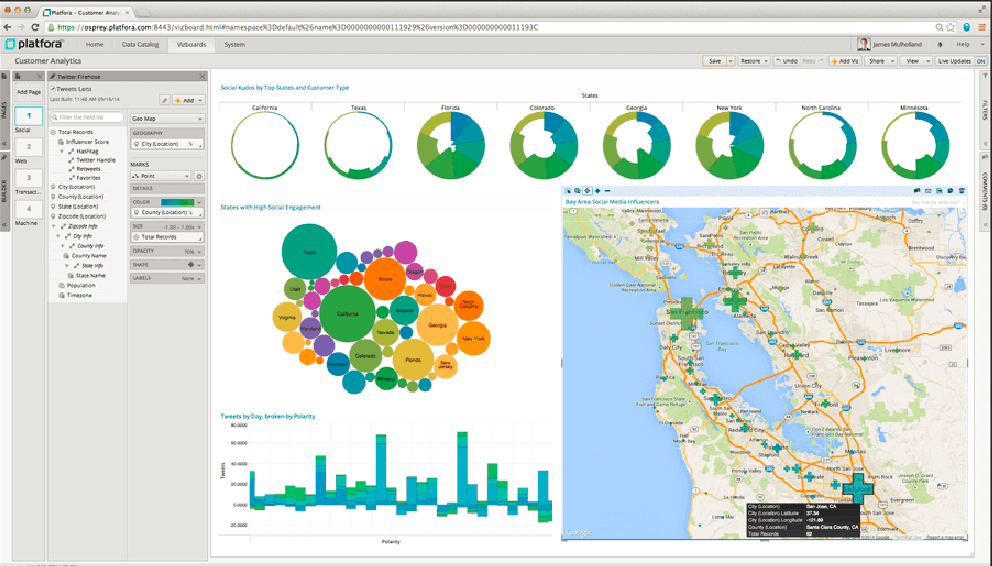This screenshot has height=566, width=992.
Task: Open the System tab
Action: (x=234, y=45)
